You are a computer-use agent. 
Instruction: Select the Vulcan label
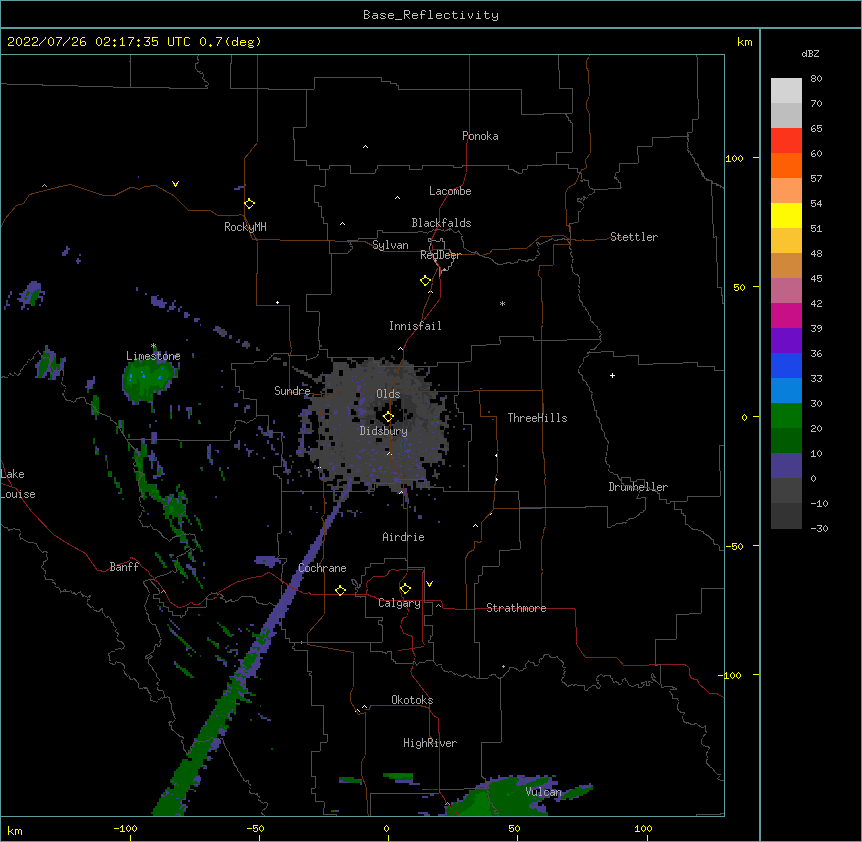coord(543,792)
